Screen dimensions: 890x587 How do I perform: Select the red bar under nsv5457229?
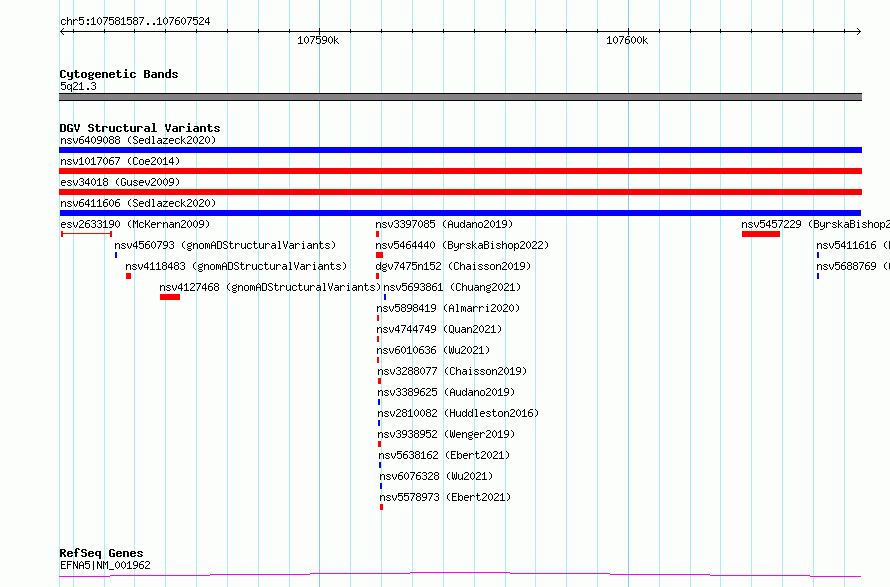coord(761,234)
